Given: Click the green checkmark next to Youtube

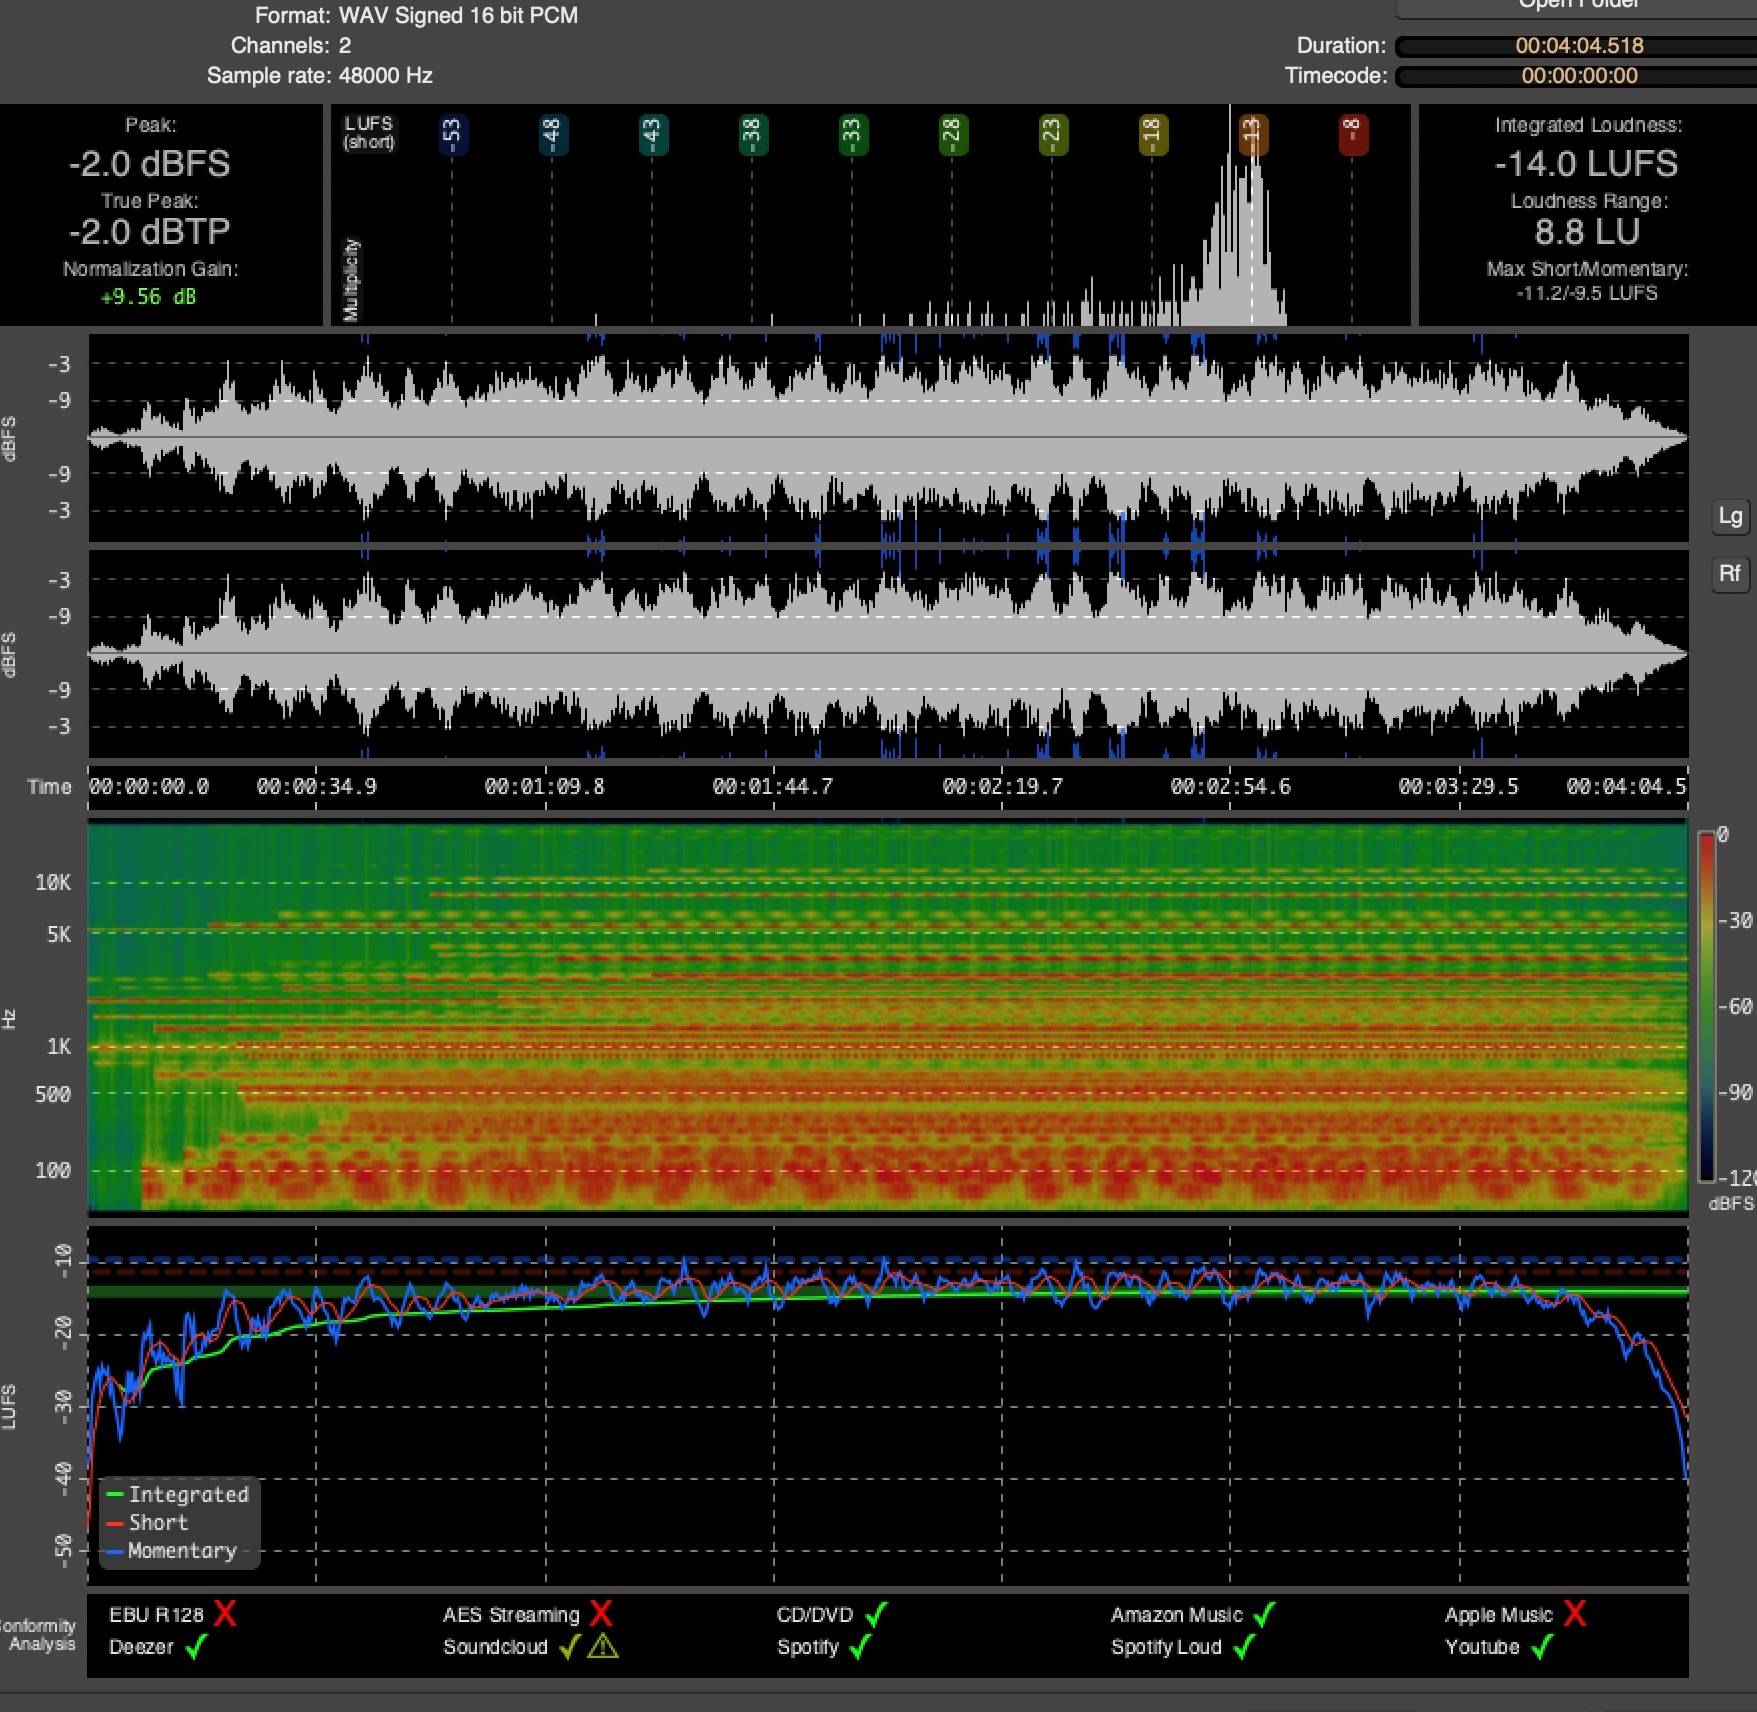Looking at the screenshot, I should tap(1541, 1646).
